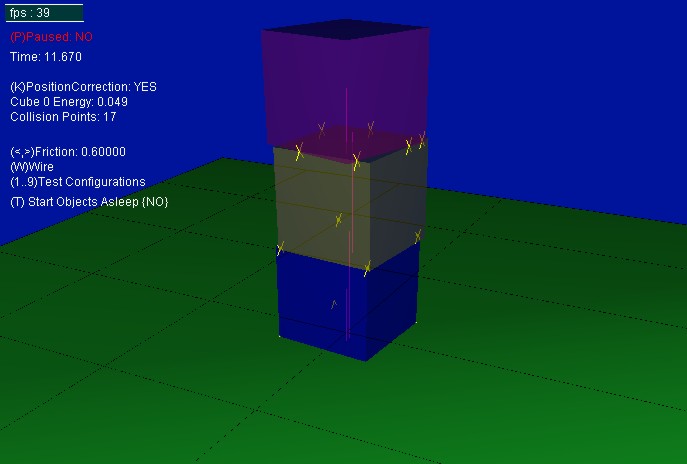Click the (T) Start Objects Asleep {NO} line

[x=89, y=202]
